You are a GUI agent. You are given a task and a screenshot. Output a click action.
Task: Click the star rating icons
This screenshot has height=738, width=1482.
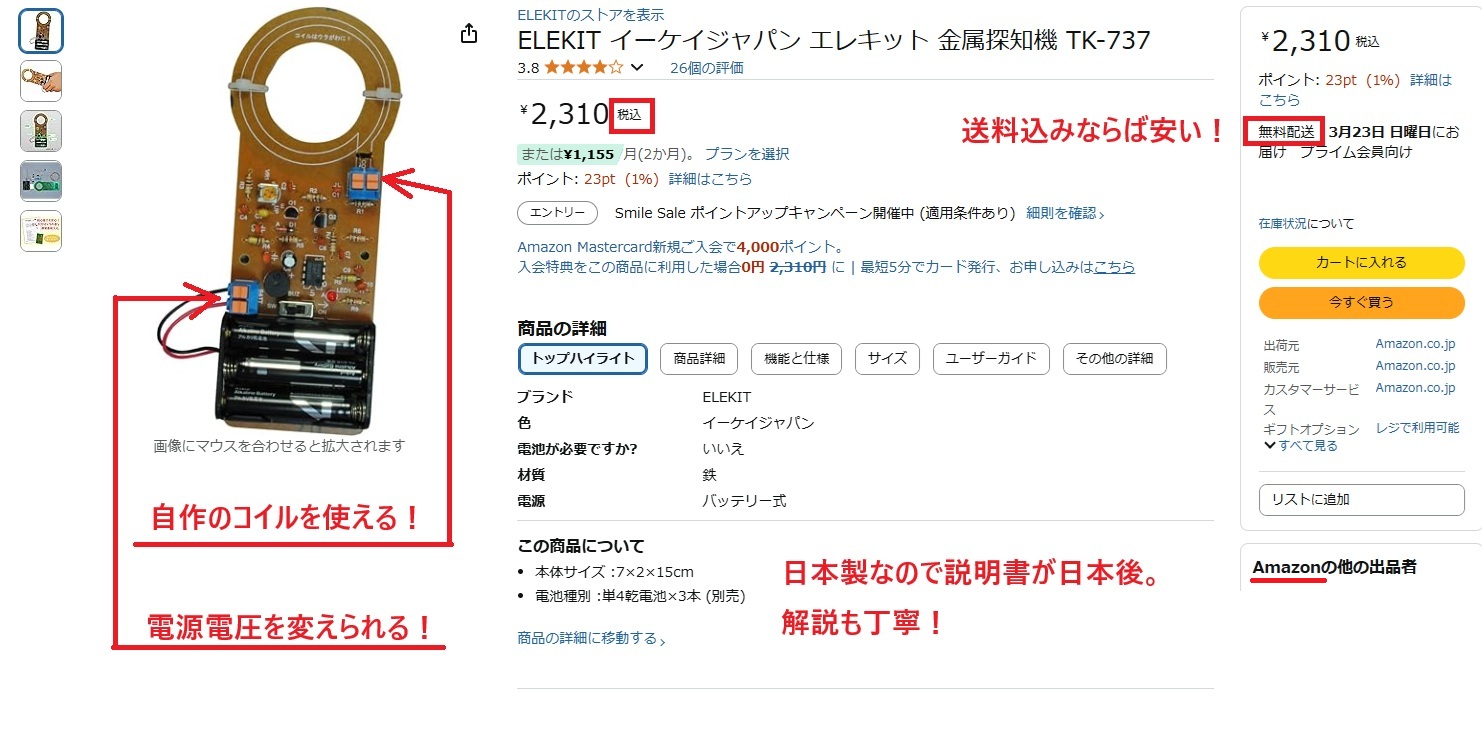[584, 68]
